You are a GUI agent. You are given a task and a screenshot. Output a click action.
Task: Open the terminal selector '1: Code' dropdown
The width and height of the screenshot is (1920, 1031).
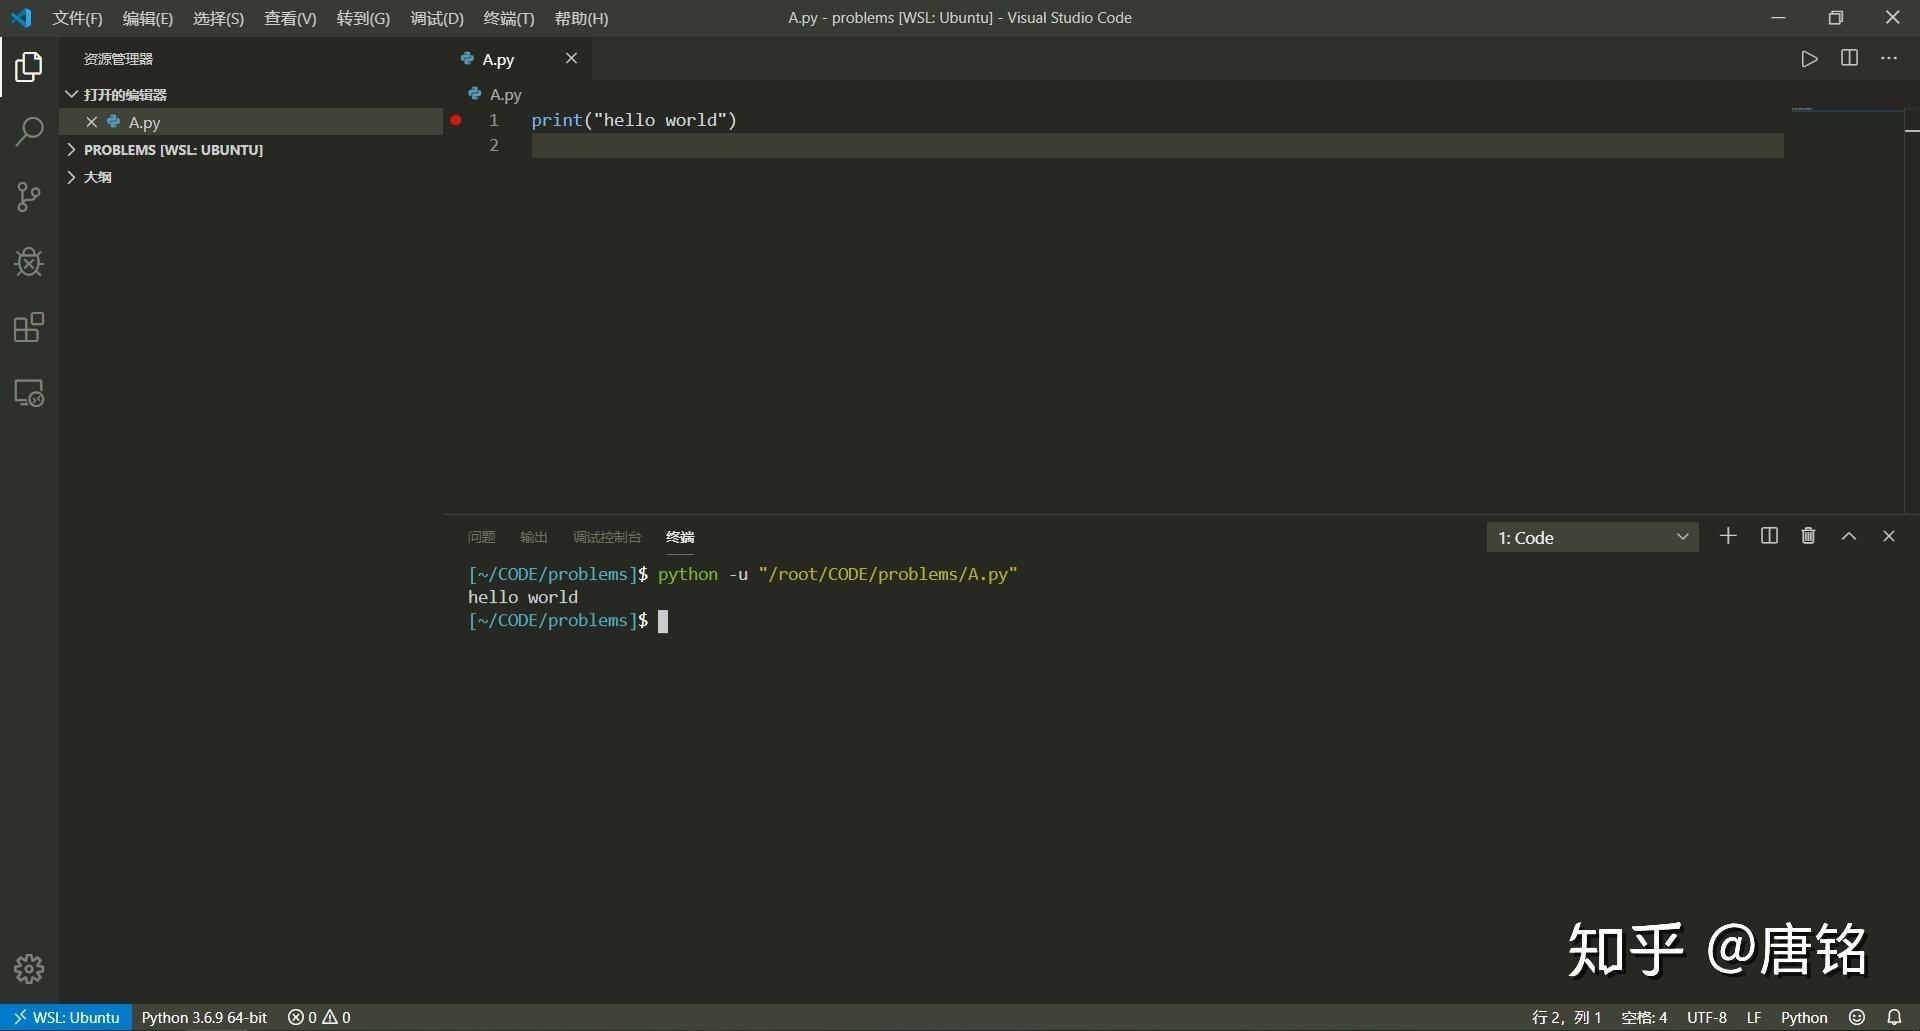1592,537
